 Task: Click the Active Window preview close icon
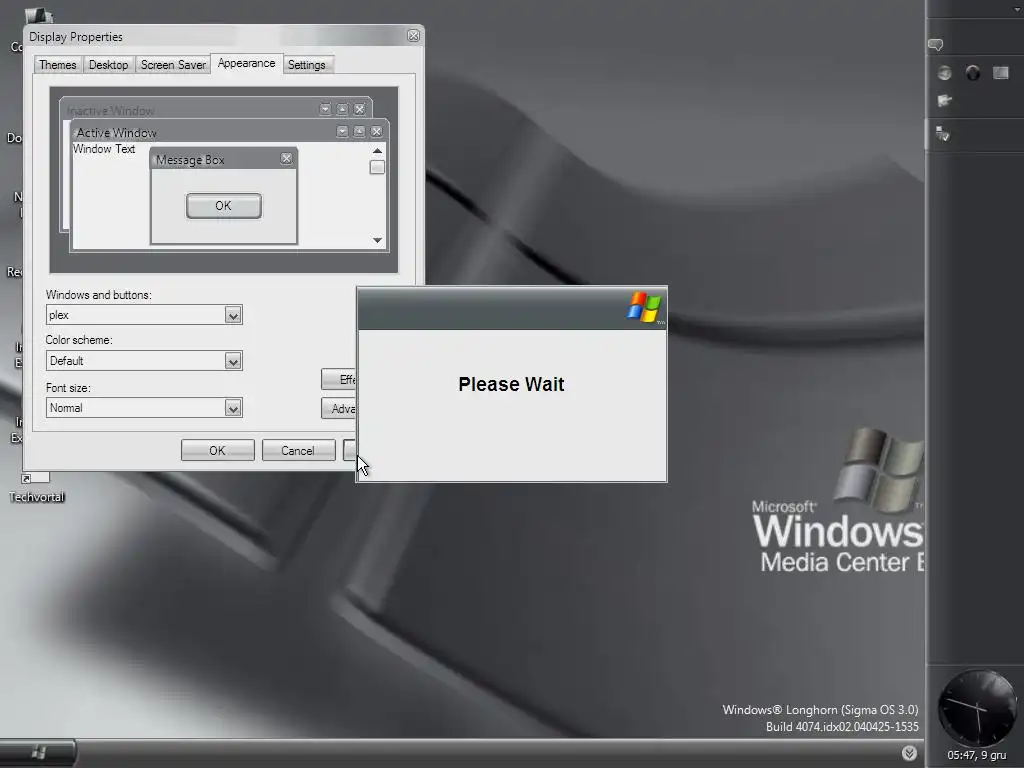pos(377,132)
